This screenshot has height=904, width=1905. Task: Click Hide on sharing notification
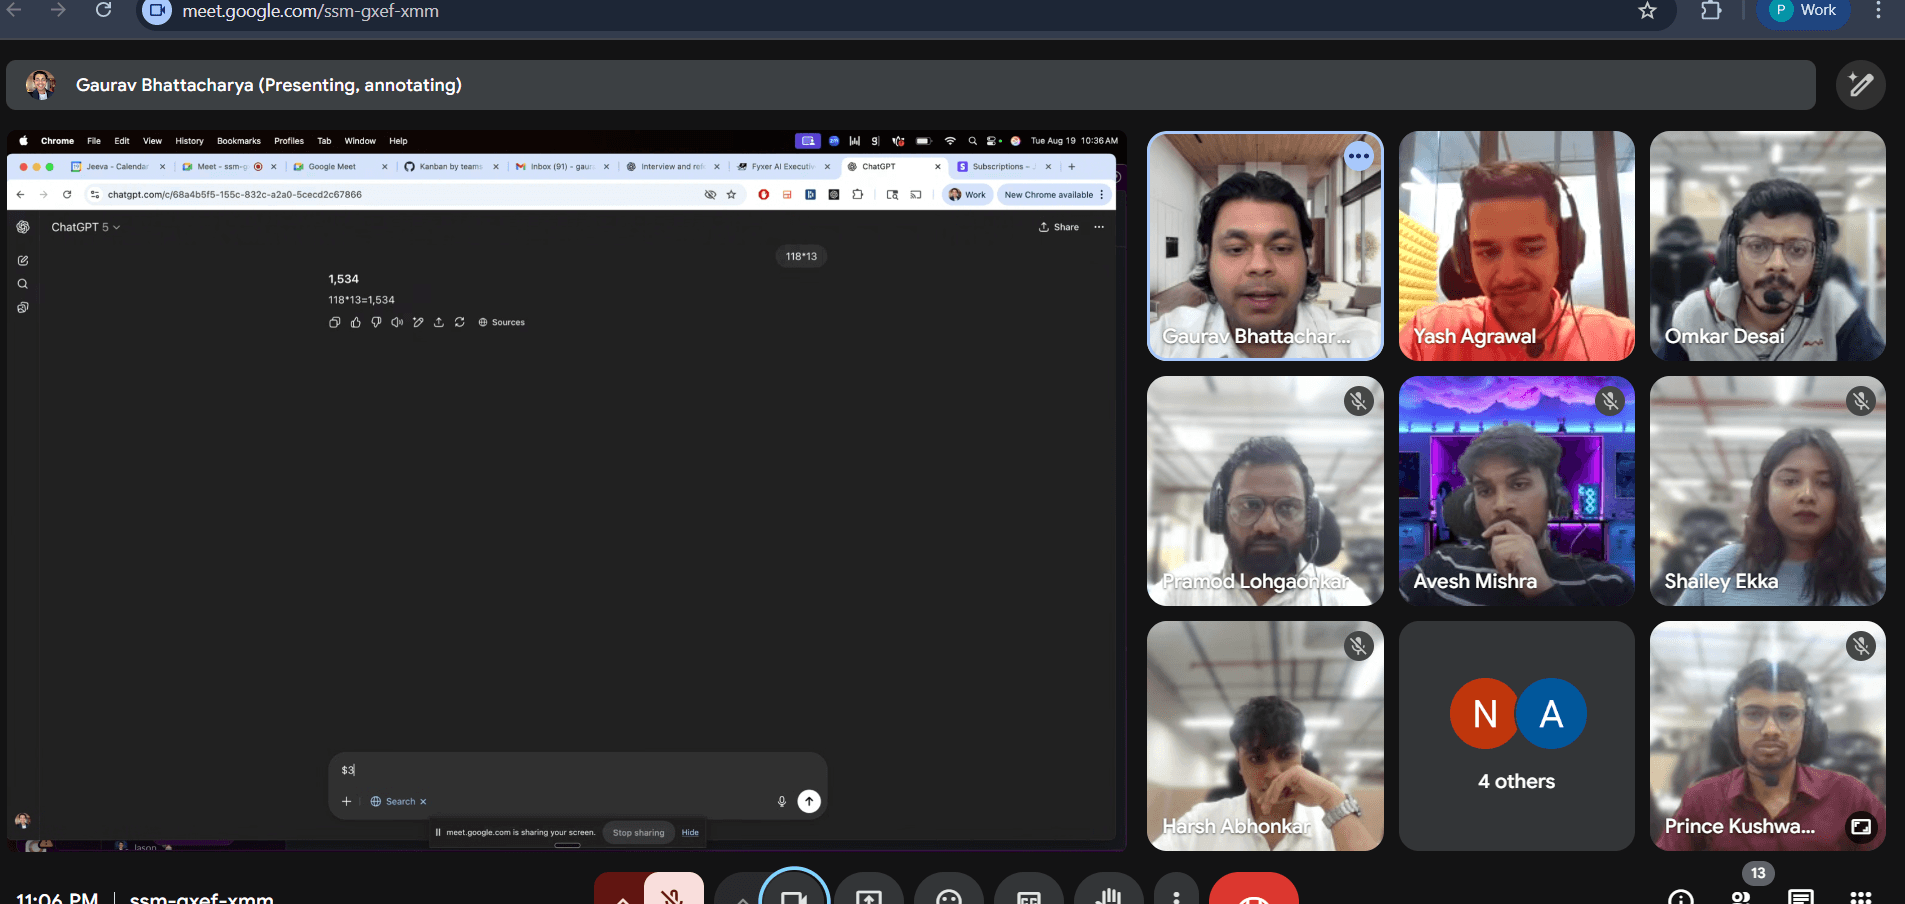pos(690,832)
